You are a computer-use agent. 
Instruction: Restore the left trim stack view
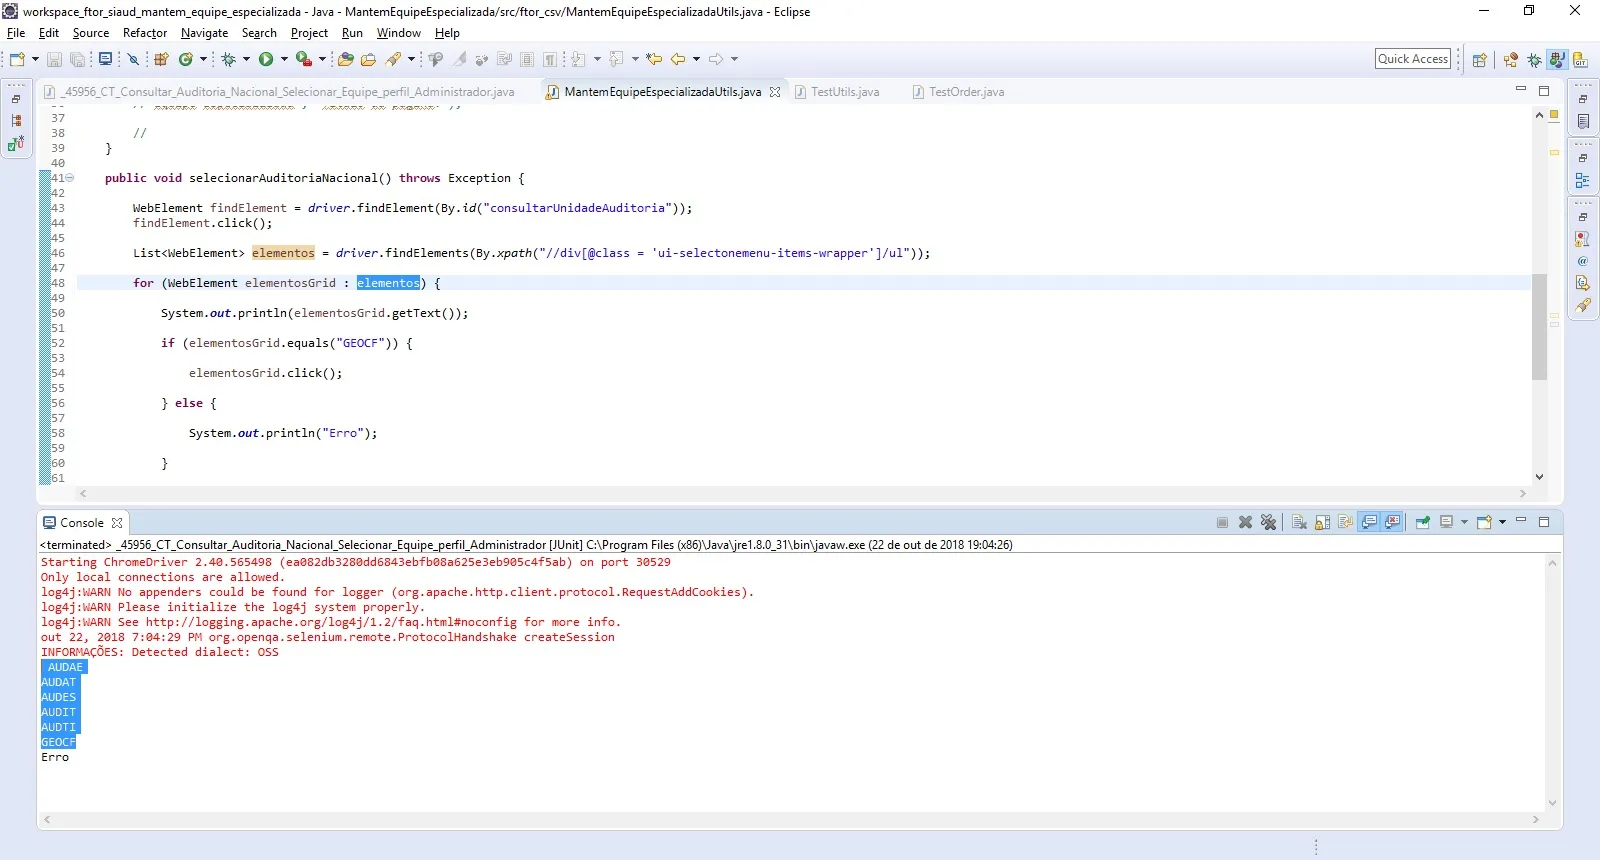pos(15,99)
